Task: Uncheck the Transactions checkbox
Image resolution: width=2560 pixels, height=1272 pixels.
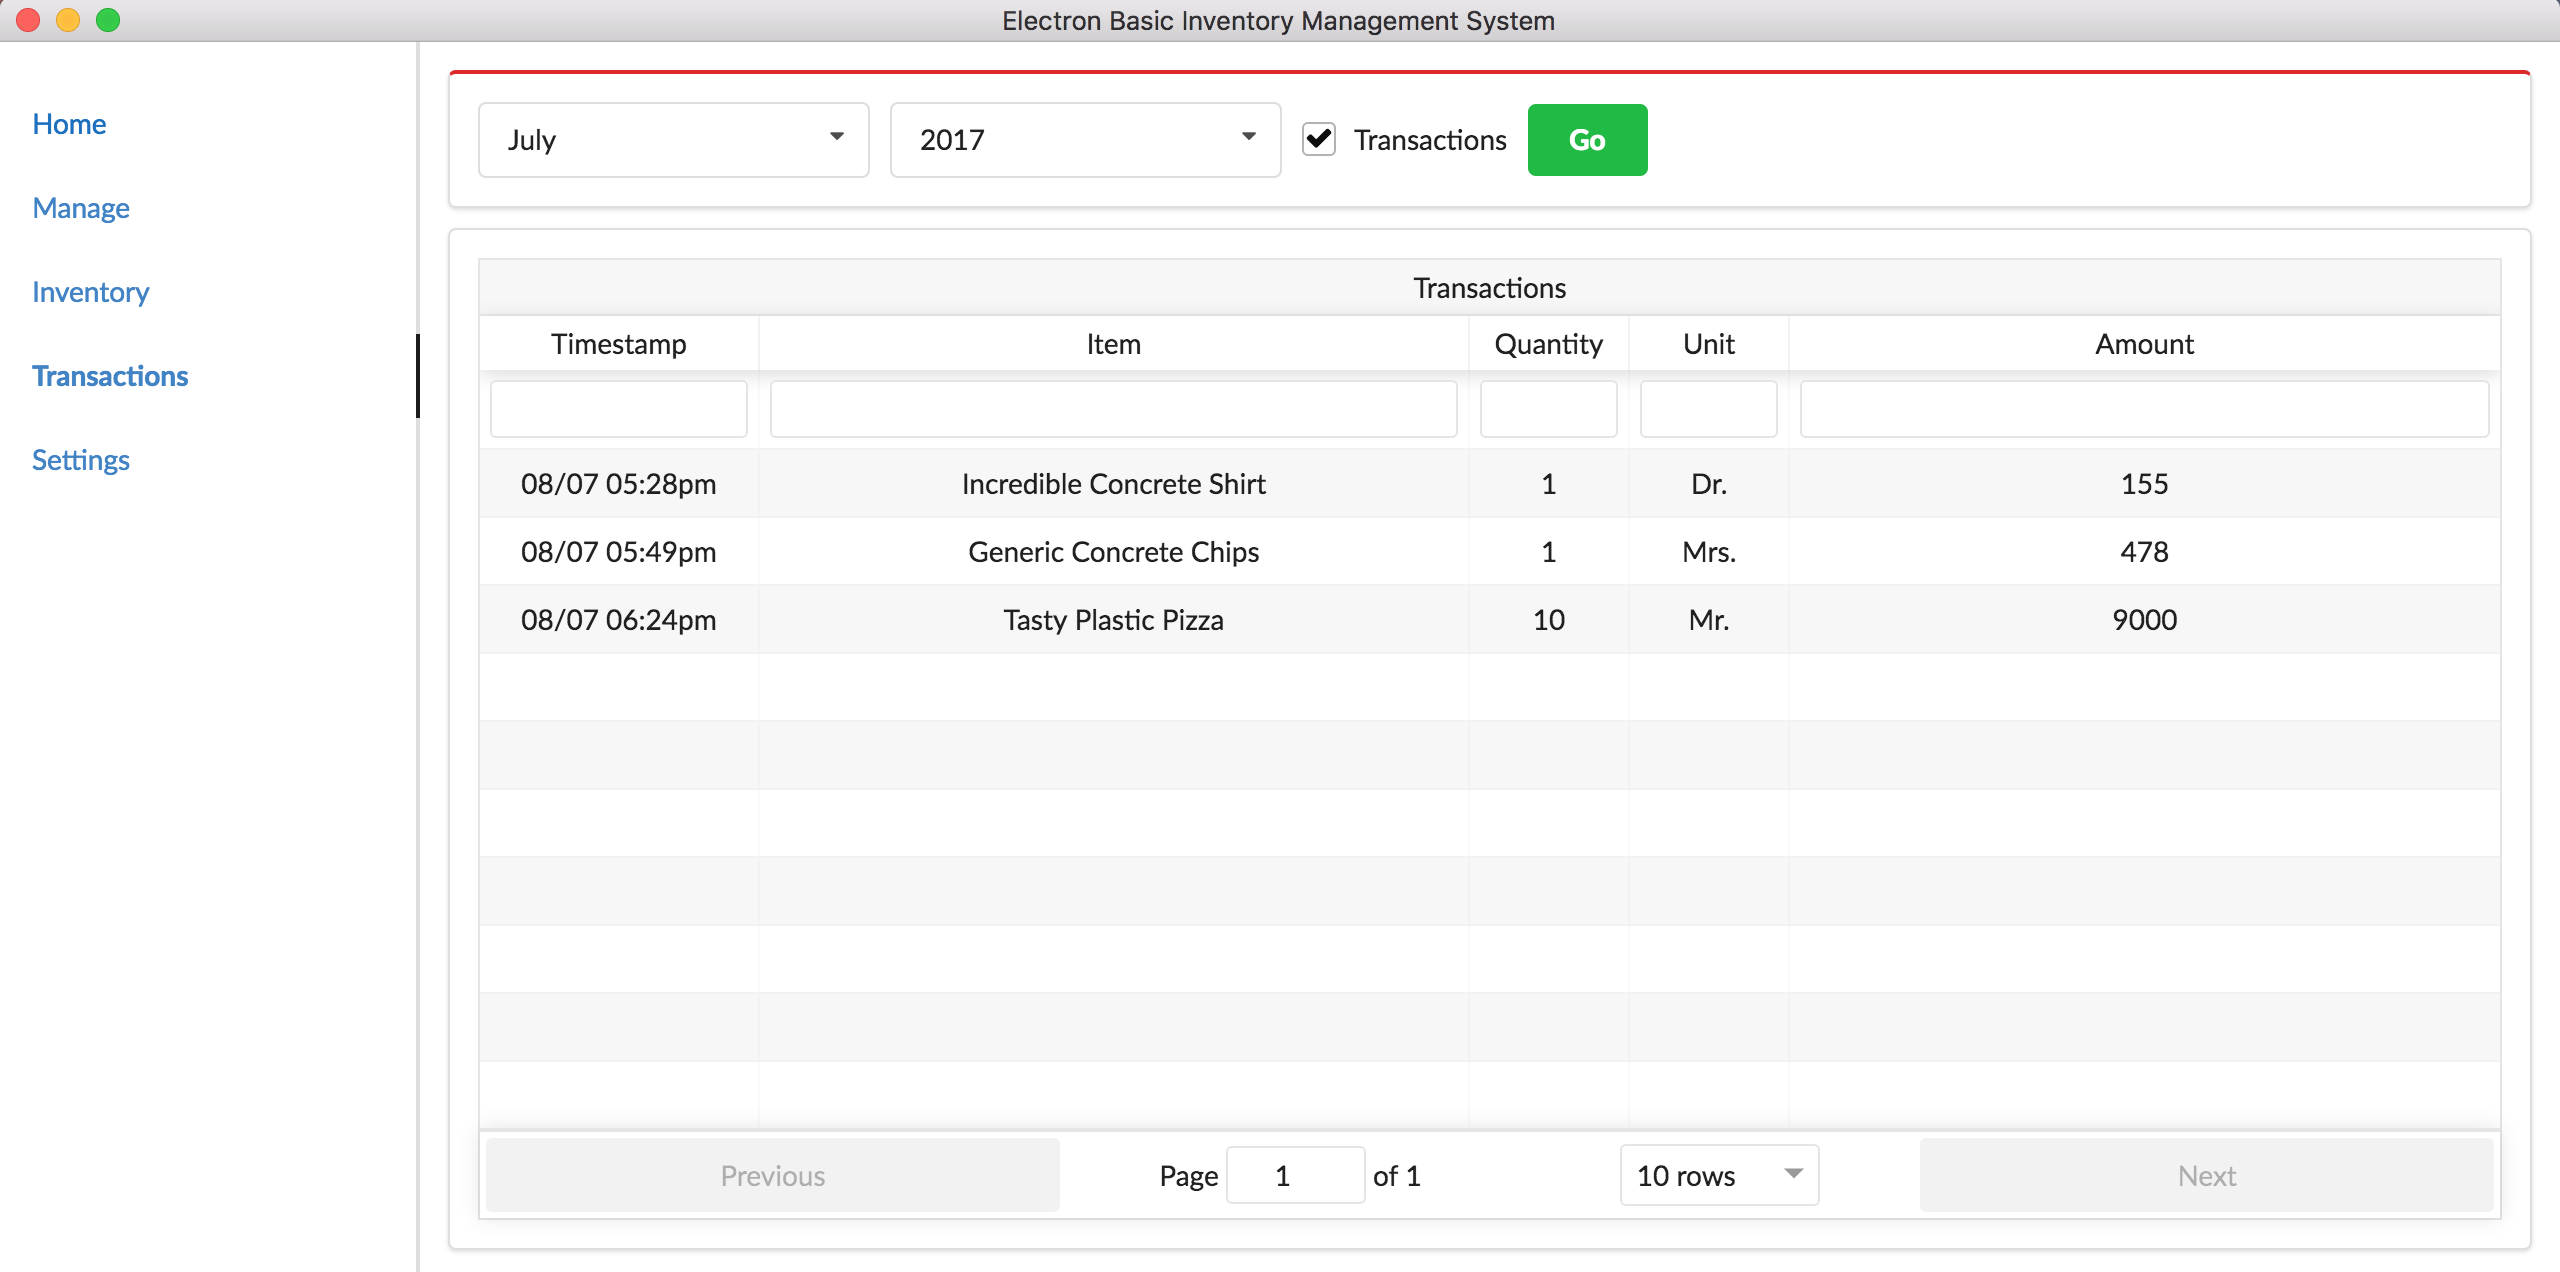Action: 1319,139
